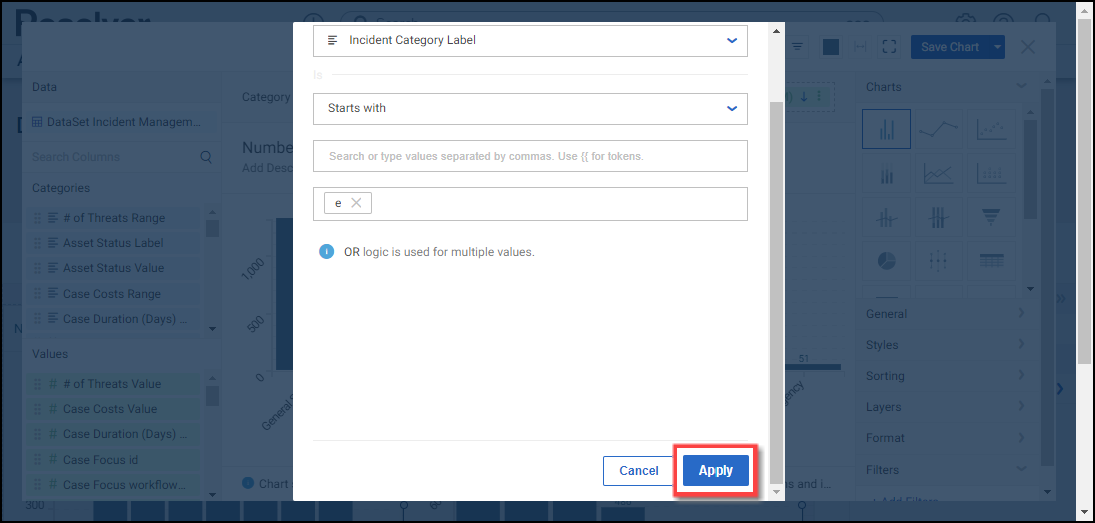1095x523 pixels.
Task: Expand the Styles section
Action: coord(945,345)
